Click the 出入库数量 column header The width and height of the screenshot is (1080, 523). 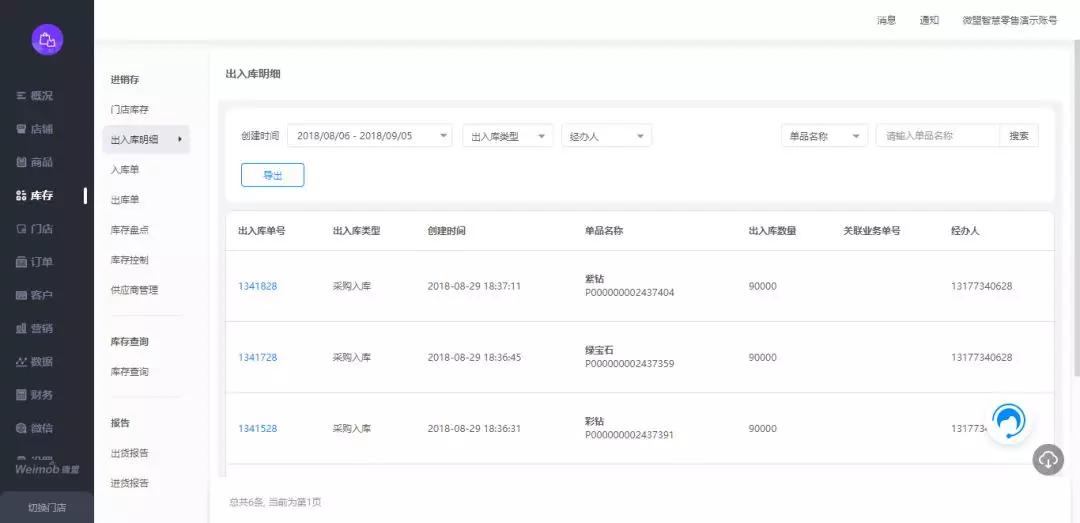coord(772,231)
